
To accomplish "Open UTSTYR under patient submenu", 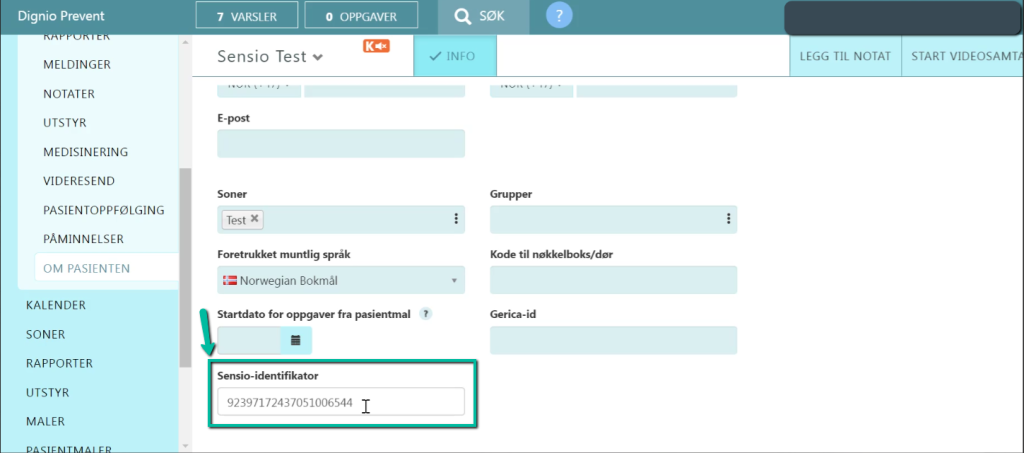I will click(65, 123).
